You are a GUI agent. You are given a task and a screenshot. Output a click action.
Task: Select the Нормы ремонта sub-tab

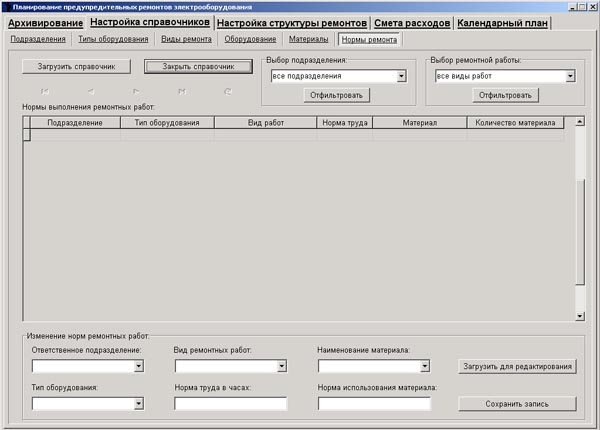coord(369,39)
